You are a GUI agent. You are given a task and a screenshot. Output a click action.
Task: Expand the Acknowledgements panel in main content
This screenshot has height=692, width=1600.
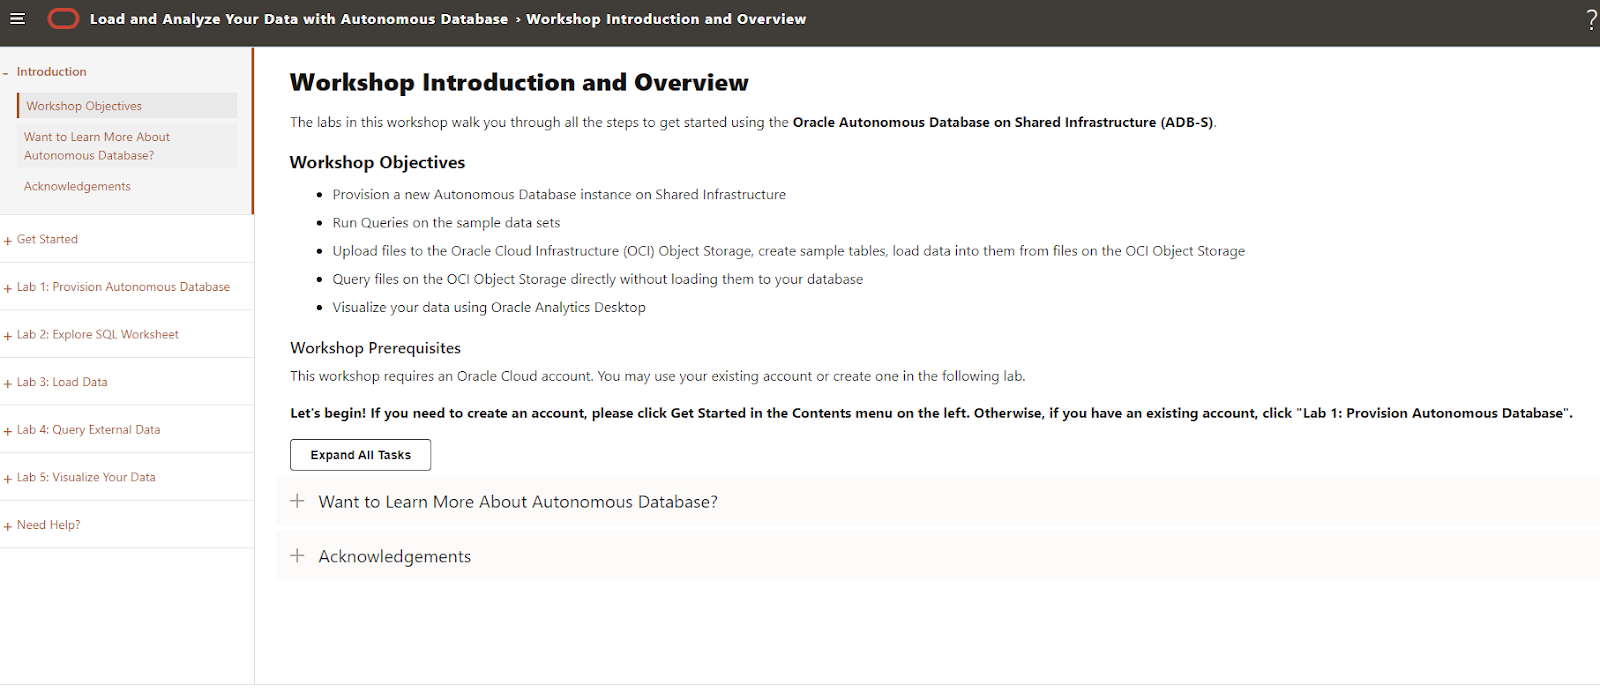(938, 556)
